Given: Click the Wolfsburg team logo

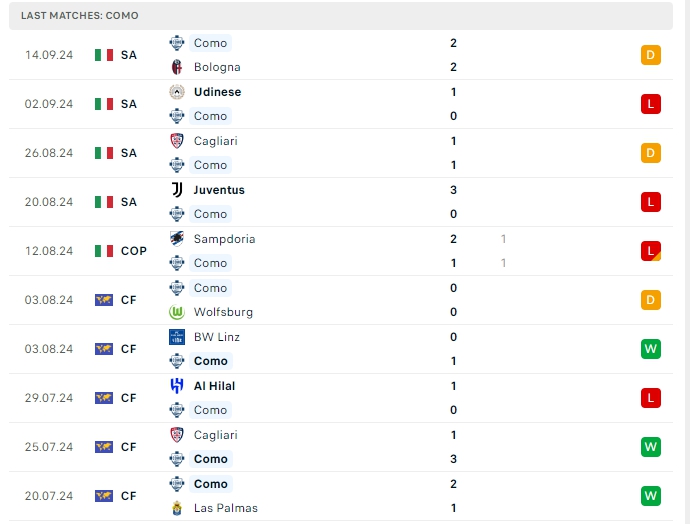Looking at the screenshot, I should 177,312.
